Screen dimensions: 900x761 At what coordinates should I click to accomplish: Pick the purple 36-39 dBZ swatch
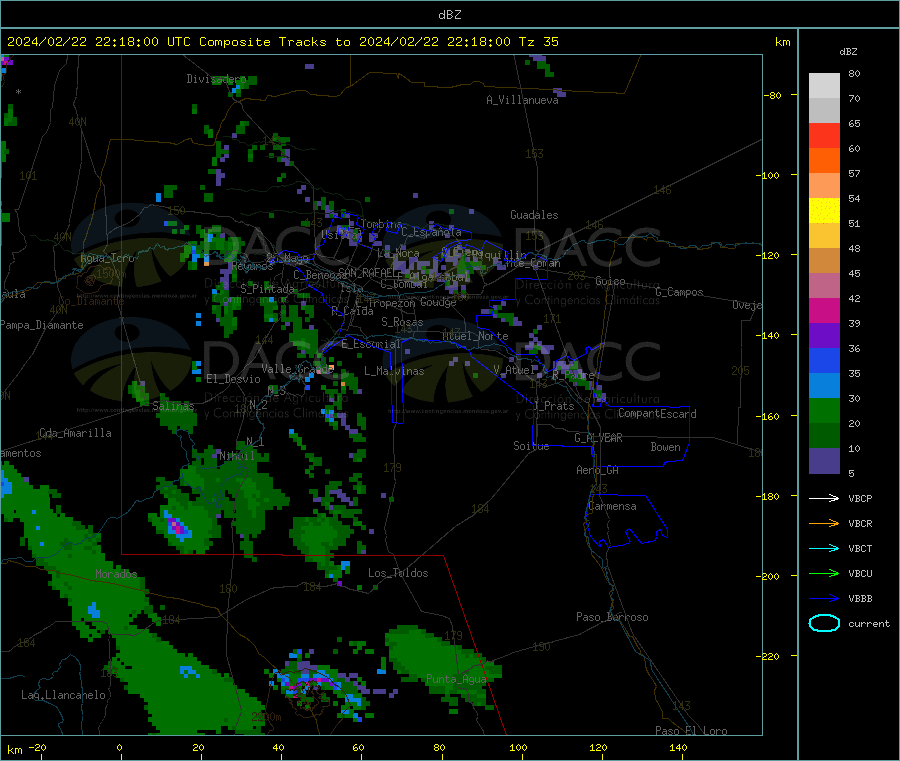click(824, 336)
